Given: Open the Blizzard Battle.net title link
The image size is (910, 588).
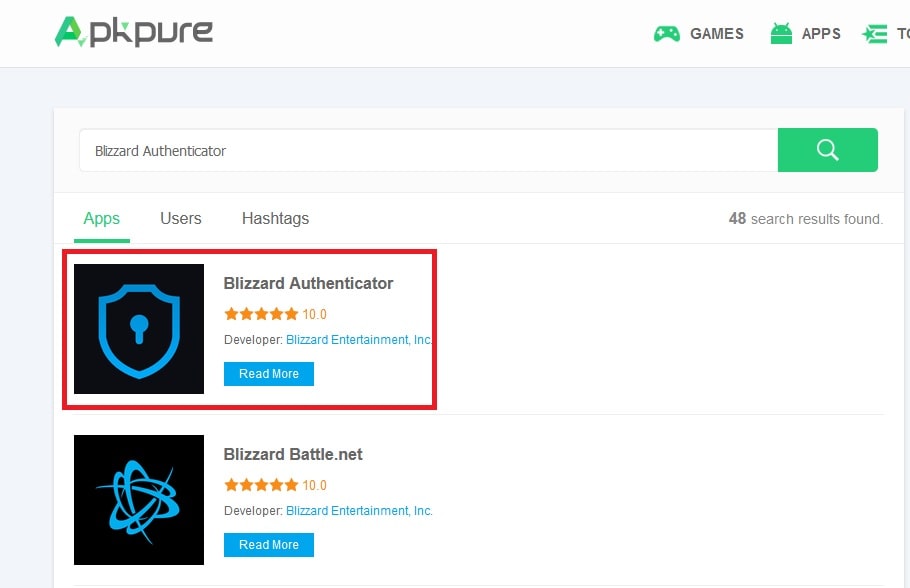Looking at the screenshot, I should click(x=293, y=454).
